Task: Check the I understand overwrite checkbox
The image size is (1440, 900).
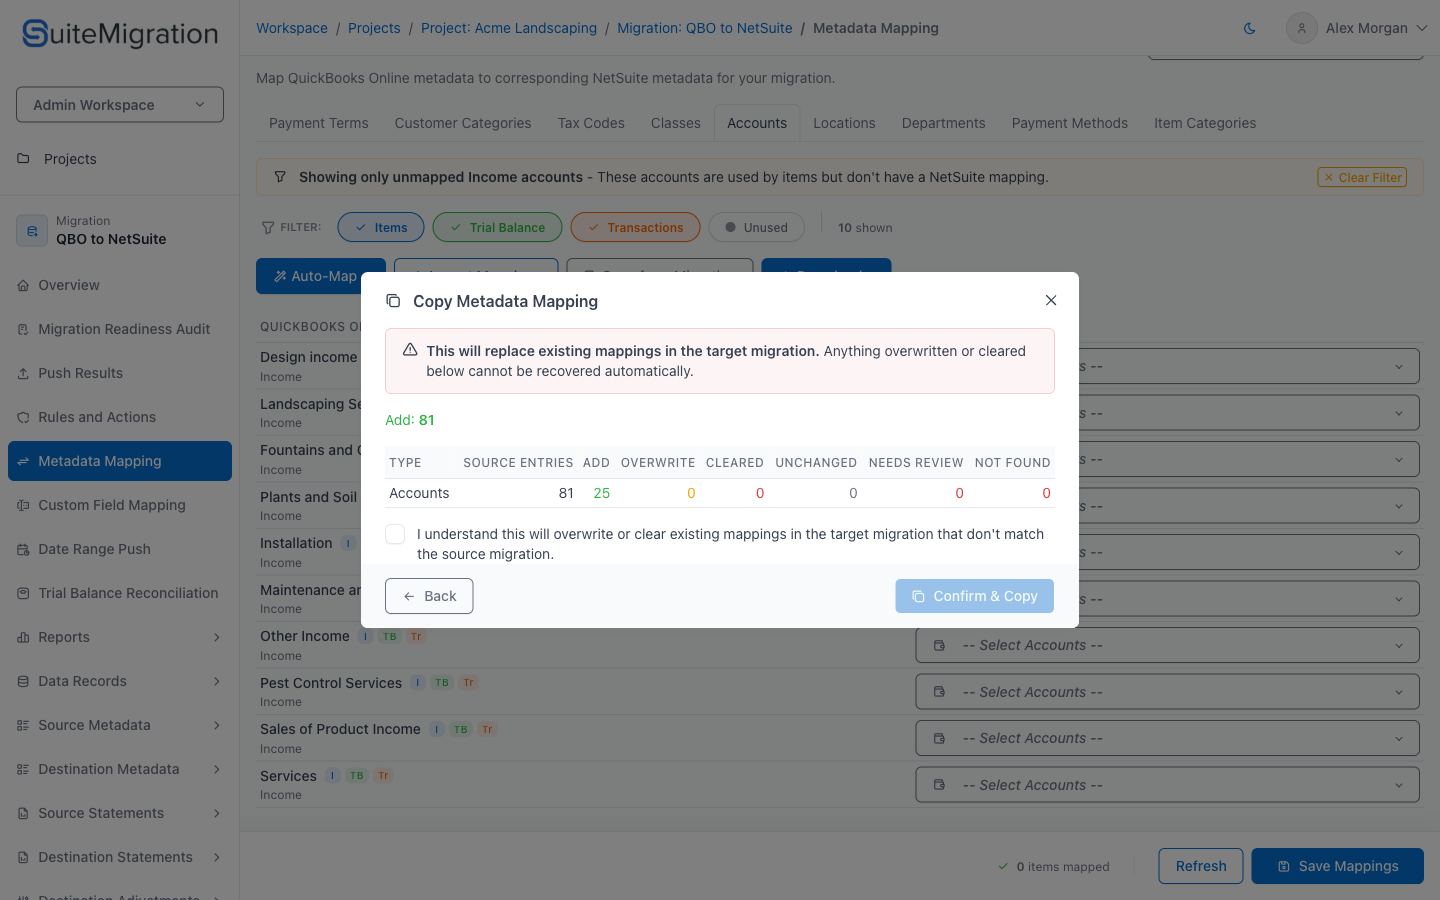Action: pos(395,534)
